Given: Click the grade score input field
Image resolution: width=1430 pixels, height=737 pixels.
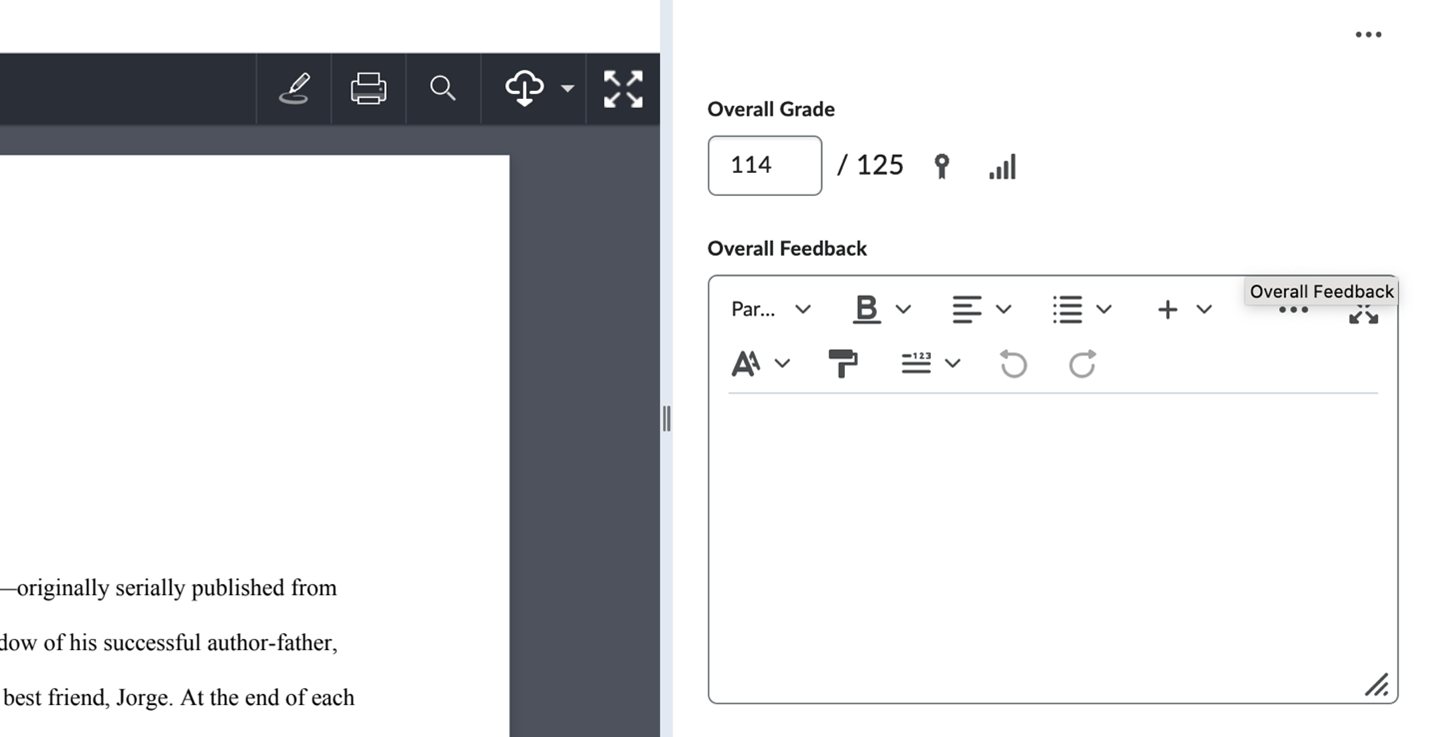Looking at the screenshot, I should [x=764, y=165].
